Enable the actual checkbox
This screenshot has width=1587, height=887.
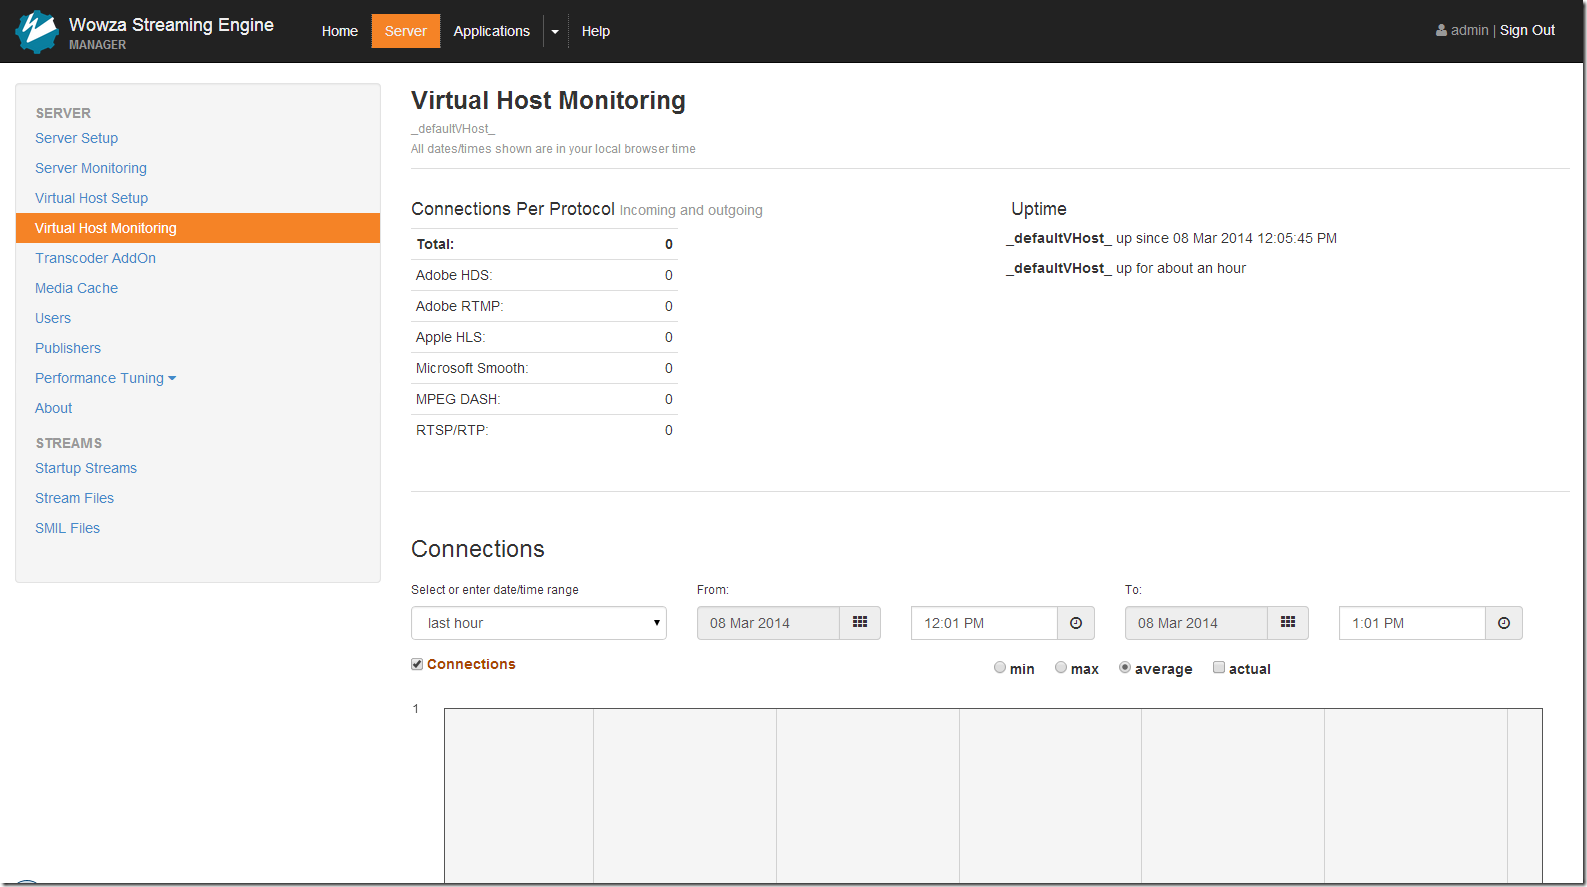1219,667
